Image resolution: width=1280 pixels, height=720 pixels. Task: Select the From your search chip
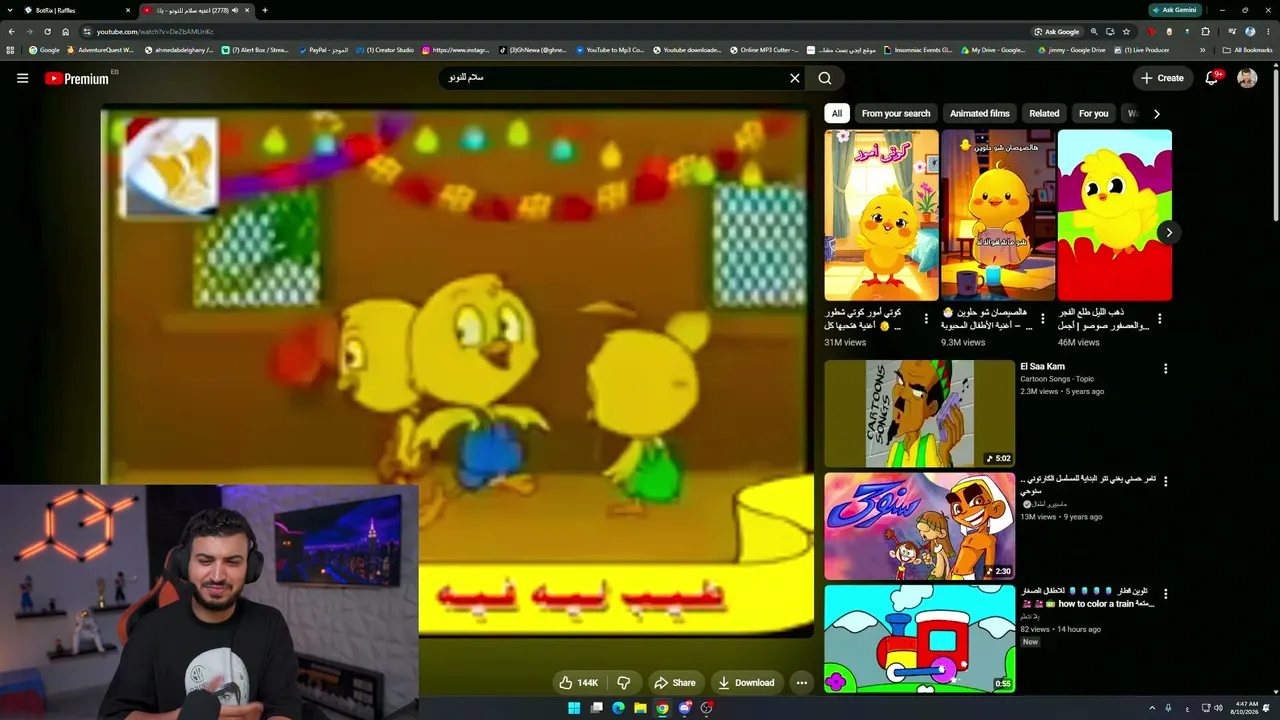click(x=896, y=113)
